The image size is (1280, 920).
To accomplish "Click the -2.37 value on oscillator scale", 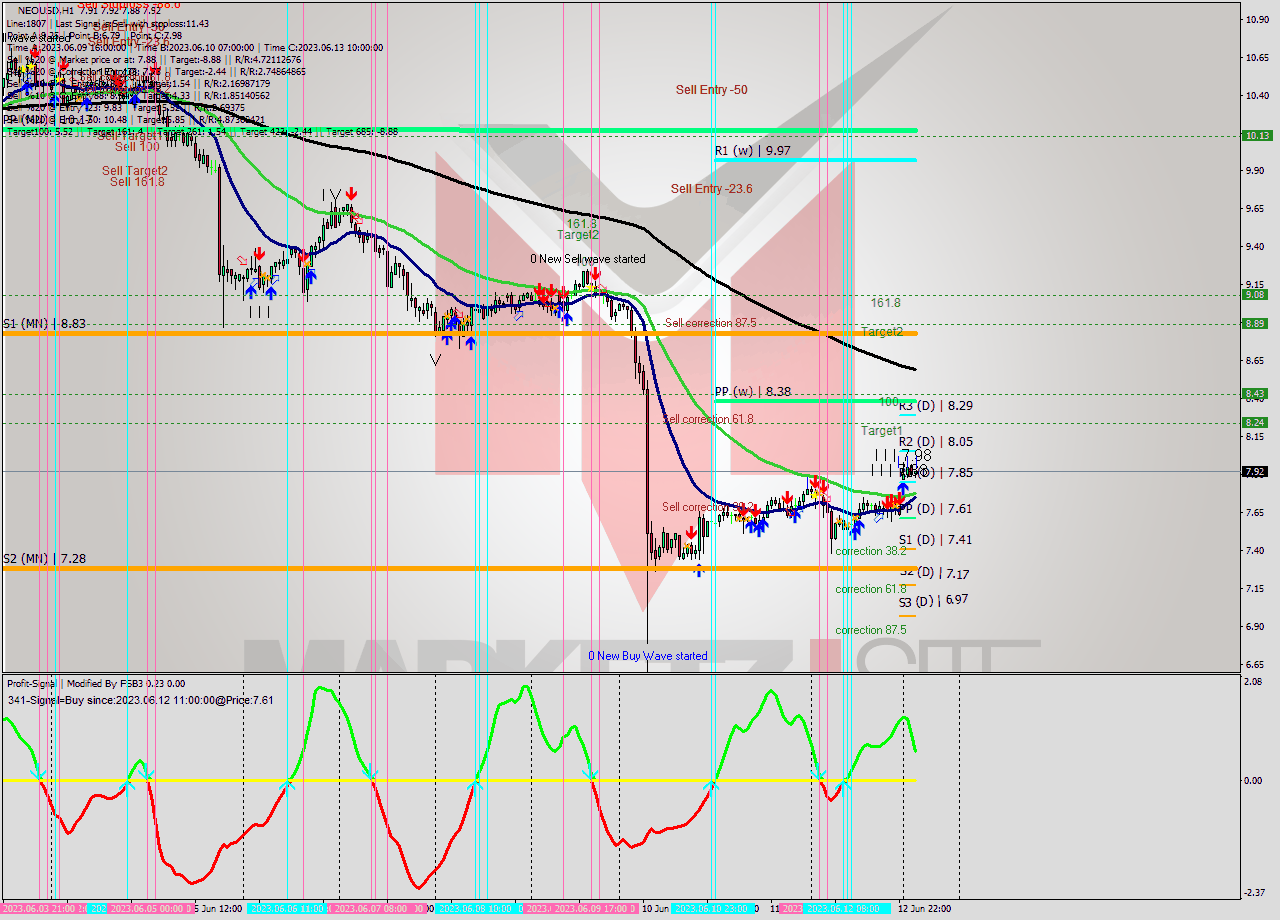I will (x=1253, y=893).
